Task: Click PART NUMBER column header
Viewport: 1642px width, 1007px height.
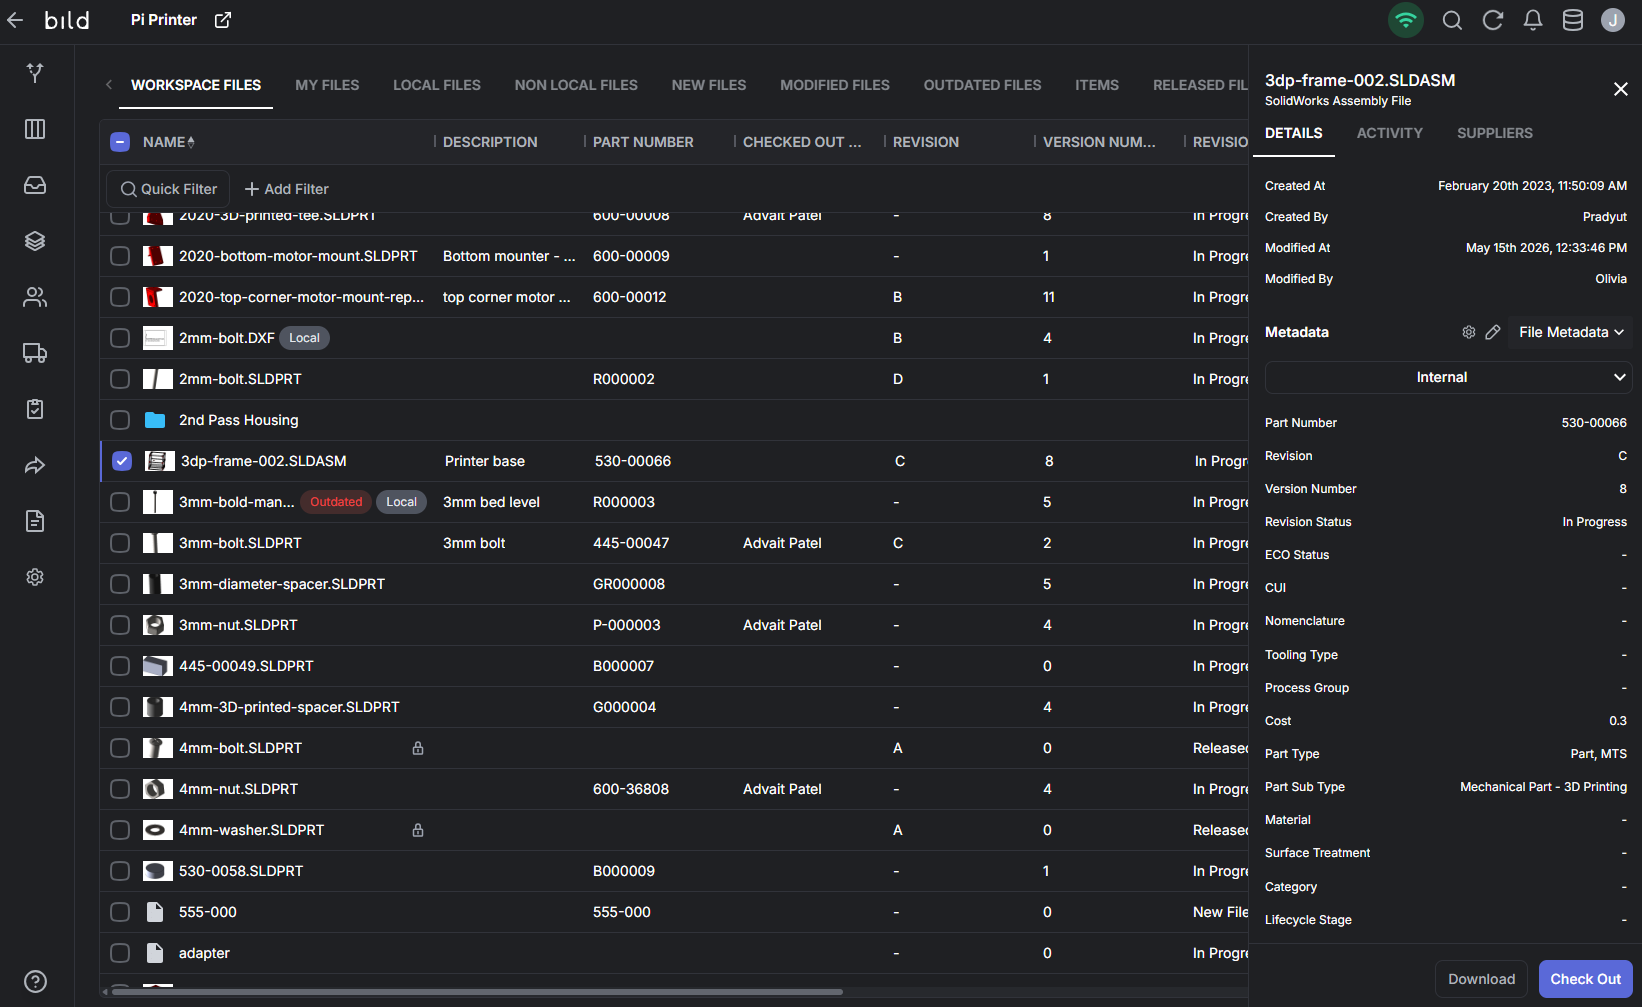Action: coord(643,142)
